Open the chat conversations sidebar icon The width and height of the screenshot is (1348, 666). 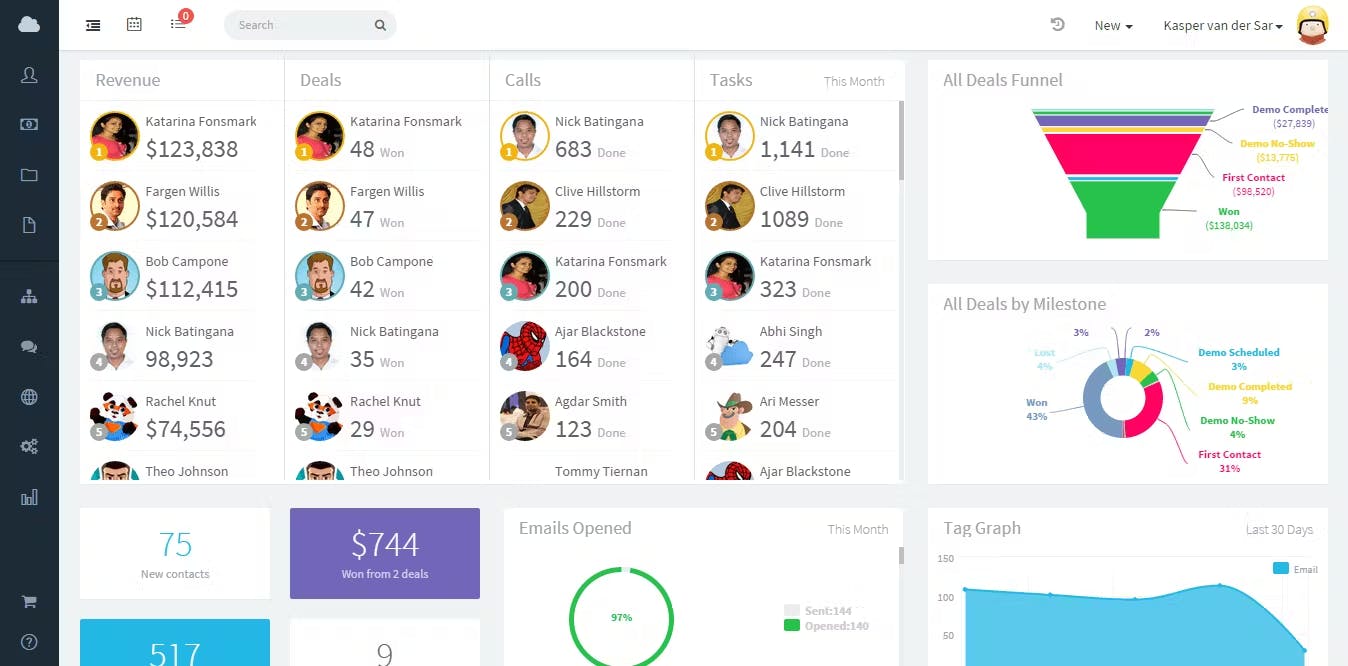coord(29,347)
